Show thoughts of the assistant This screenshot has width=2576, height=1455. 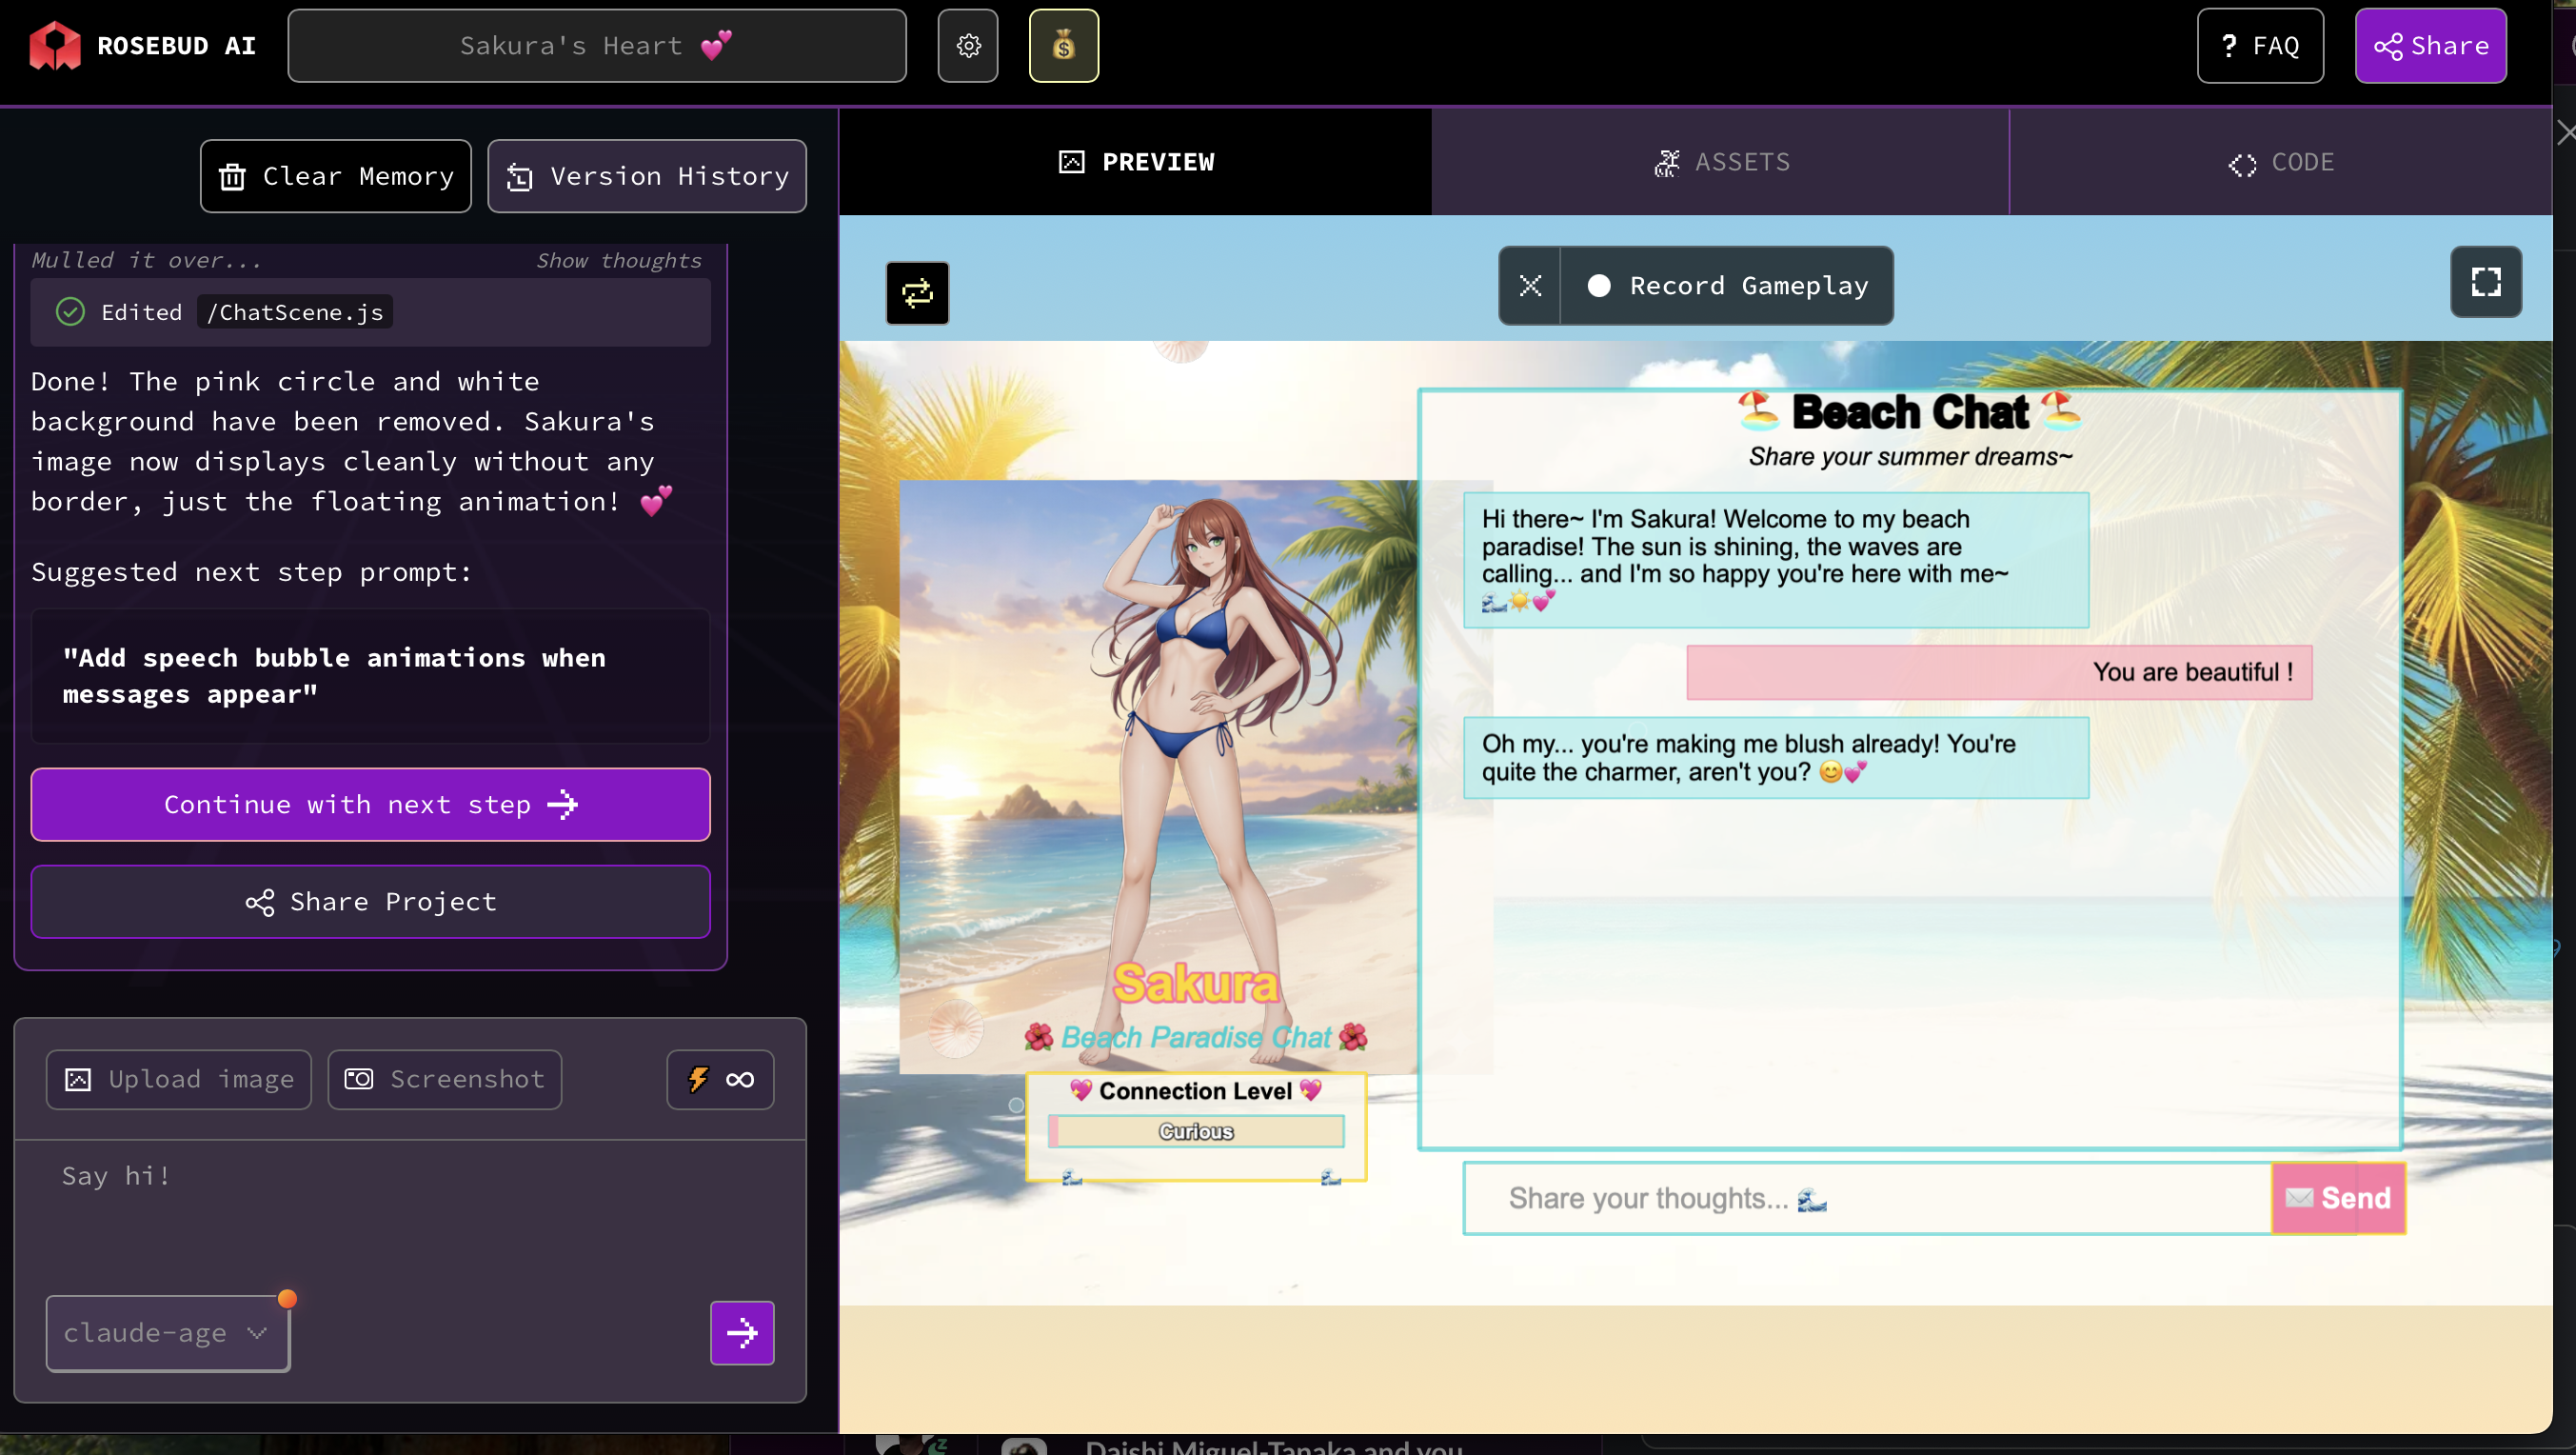[x=618, y=260]
